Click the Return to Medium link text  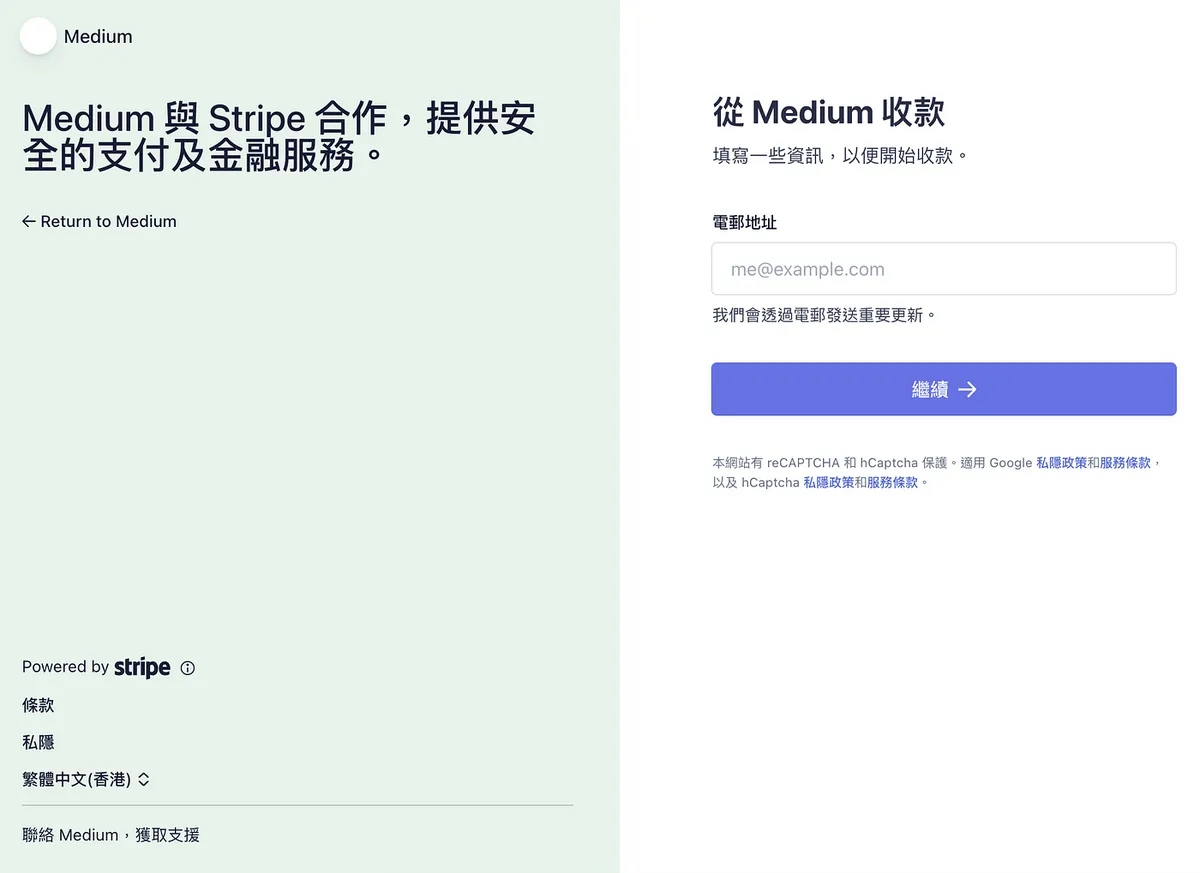click(108, 221)
